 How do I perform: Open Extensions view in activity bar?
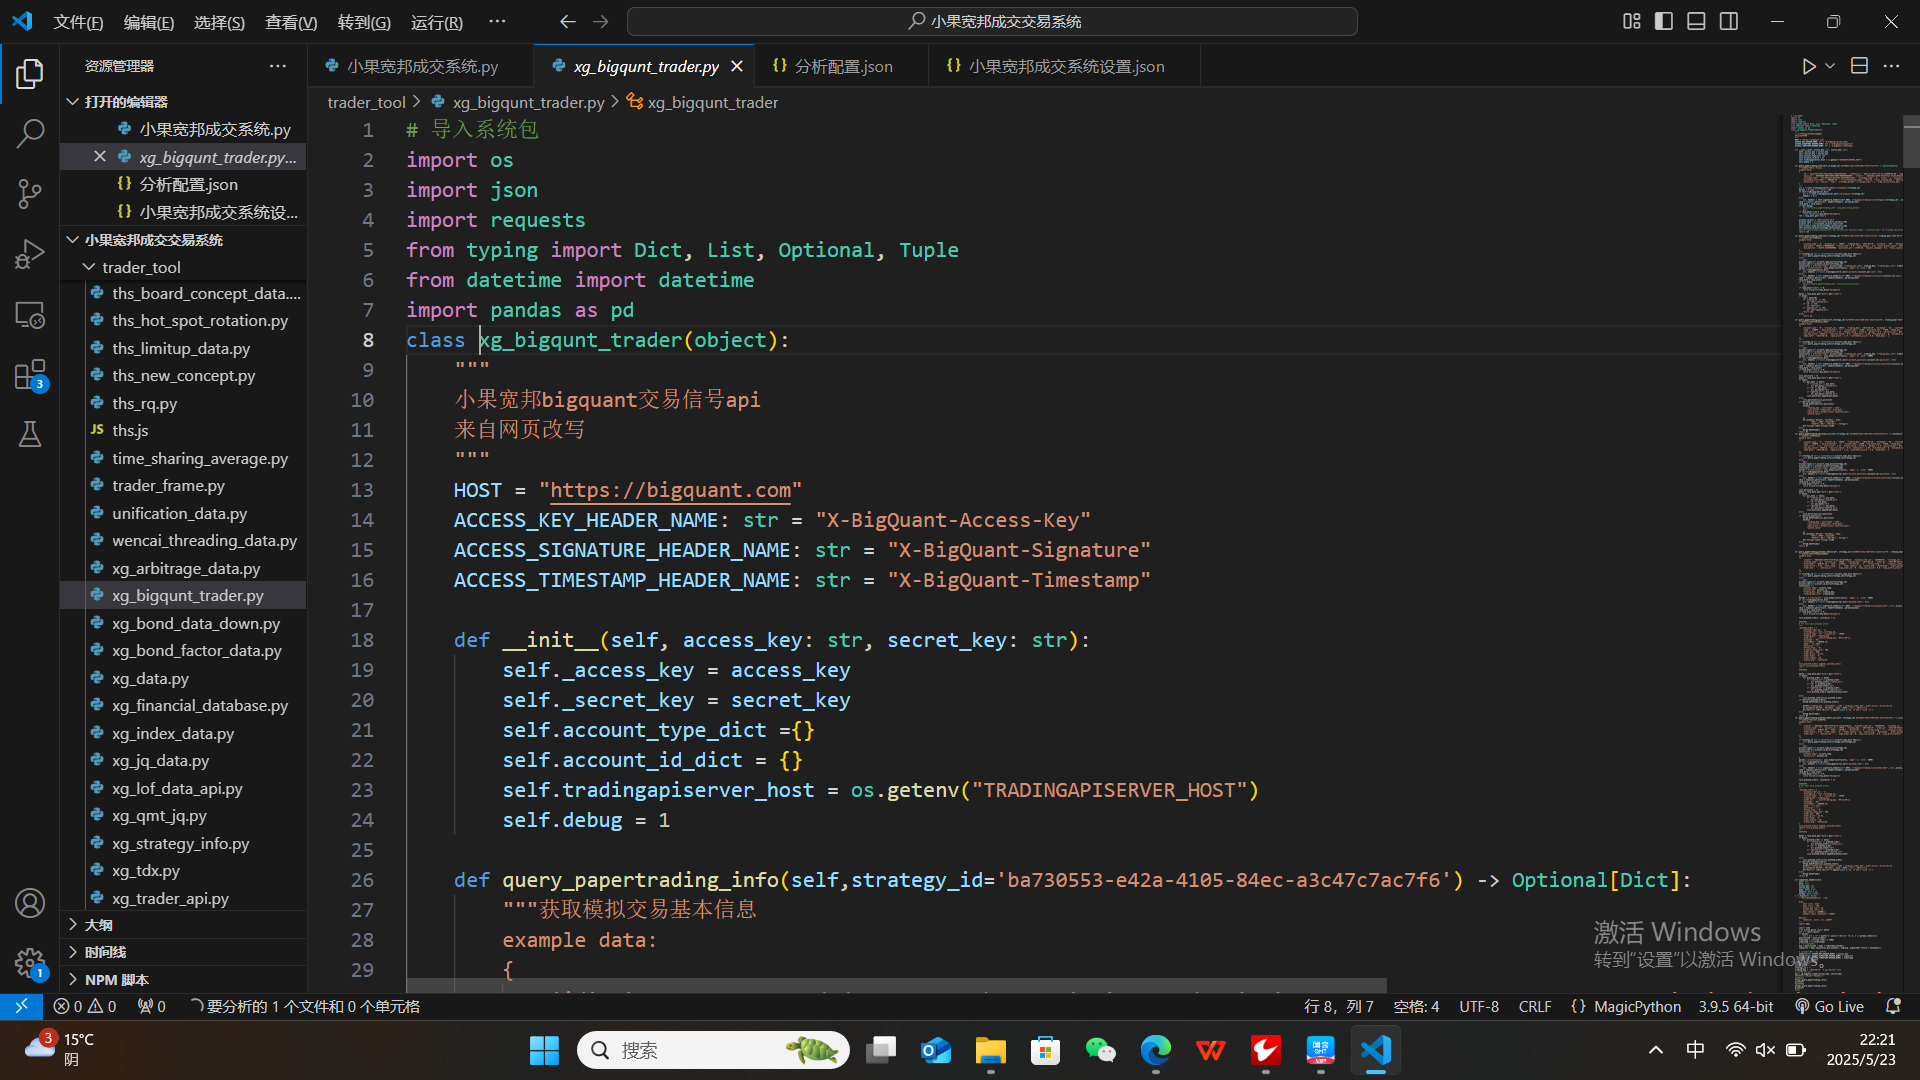[30, 375]
